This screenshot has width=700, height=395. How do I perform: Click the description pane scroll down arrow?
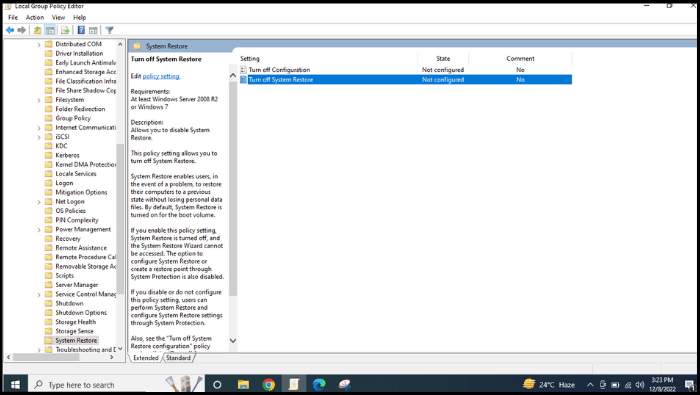[x=233, y=341]
